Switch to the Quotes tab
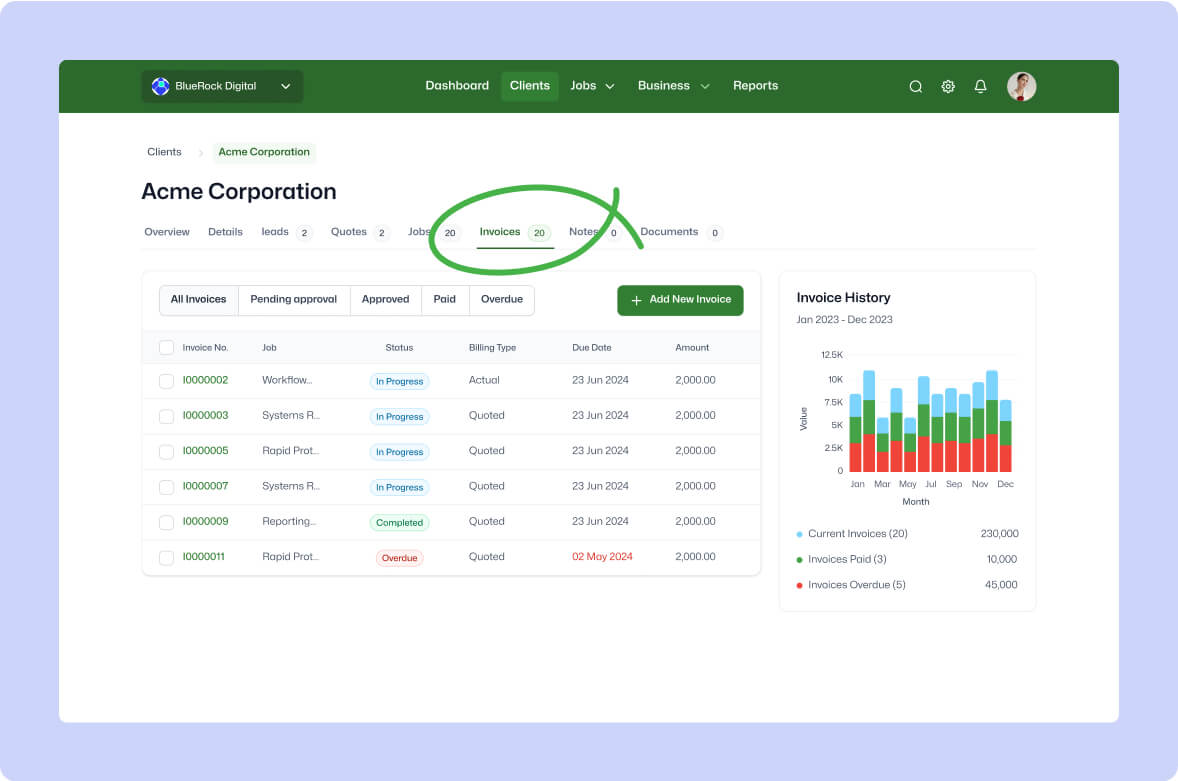Viewport: 1178px width, 781px height. point(348,231)
